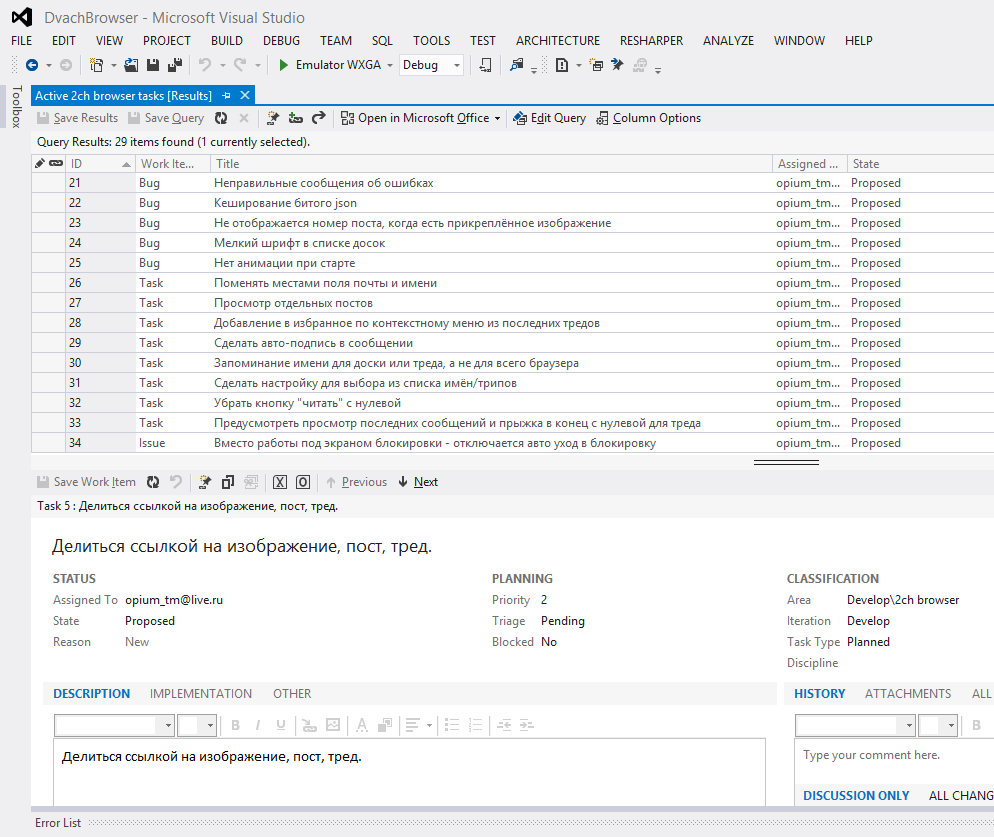Toggle bullet list in description toolbar
The height and width of the screenshot is (837, 994).
pyautogui.click(x=452, y=725)
